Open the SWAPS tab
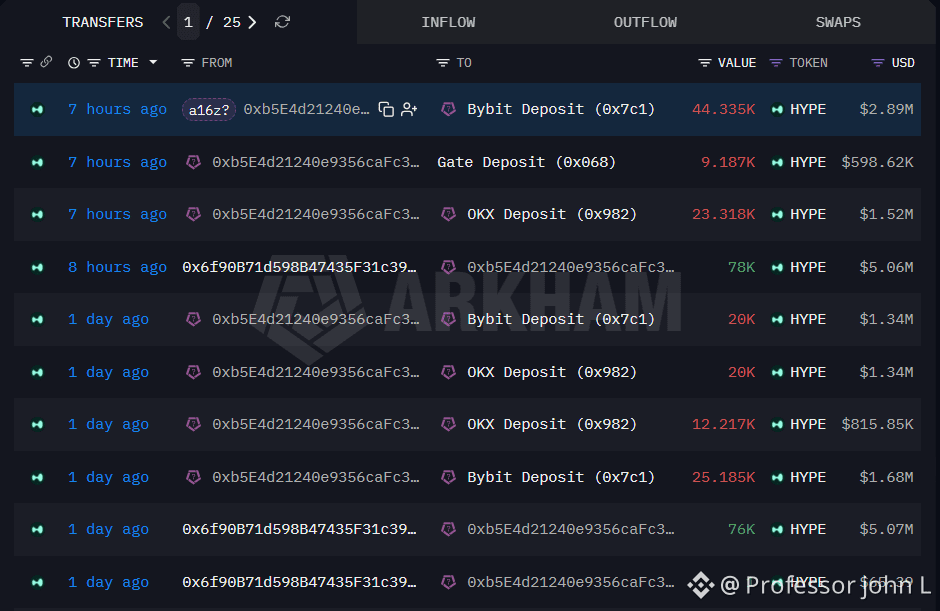 (837, 22)
